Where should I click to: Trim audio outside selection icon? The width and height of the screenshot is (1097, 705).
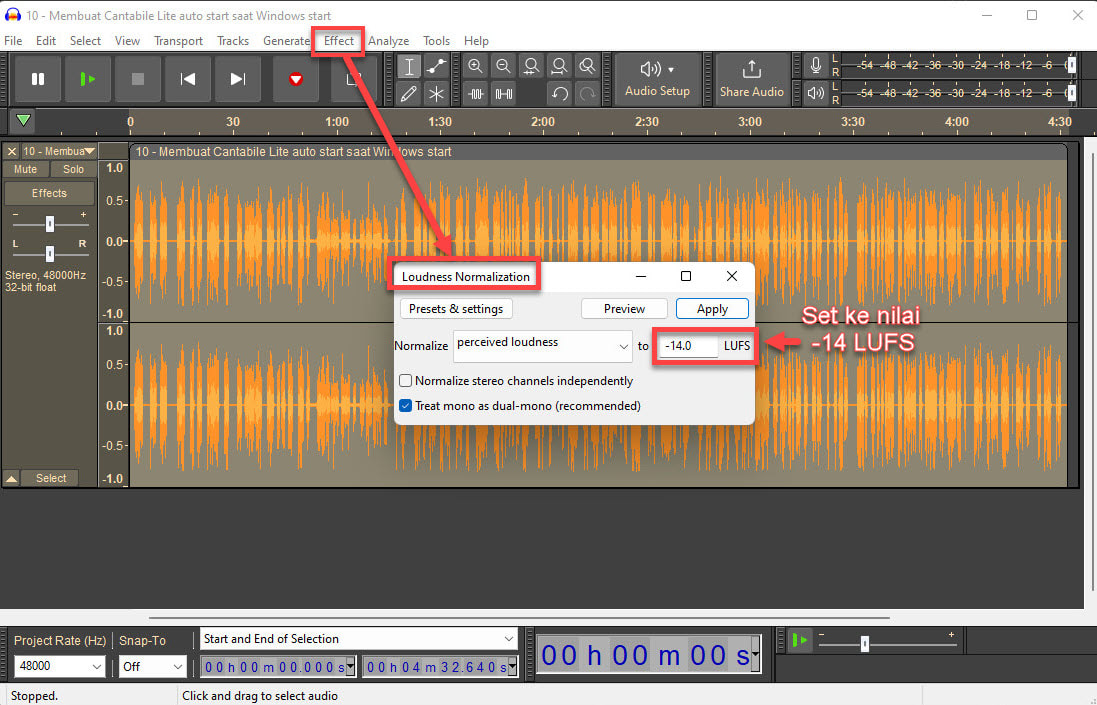[476, 93]
